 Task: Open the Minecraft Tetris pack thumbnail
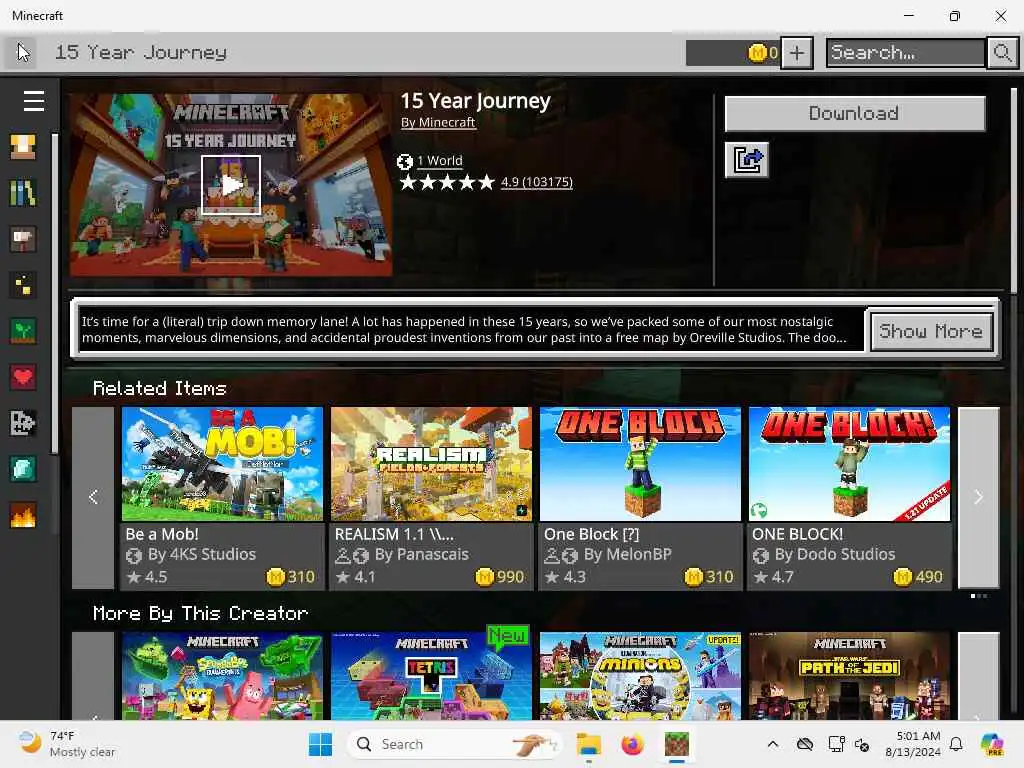point(431,676)
